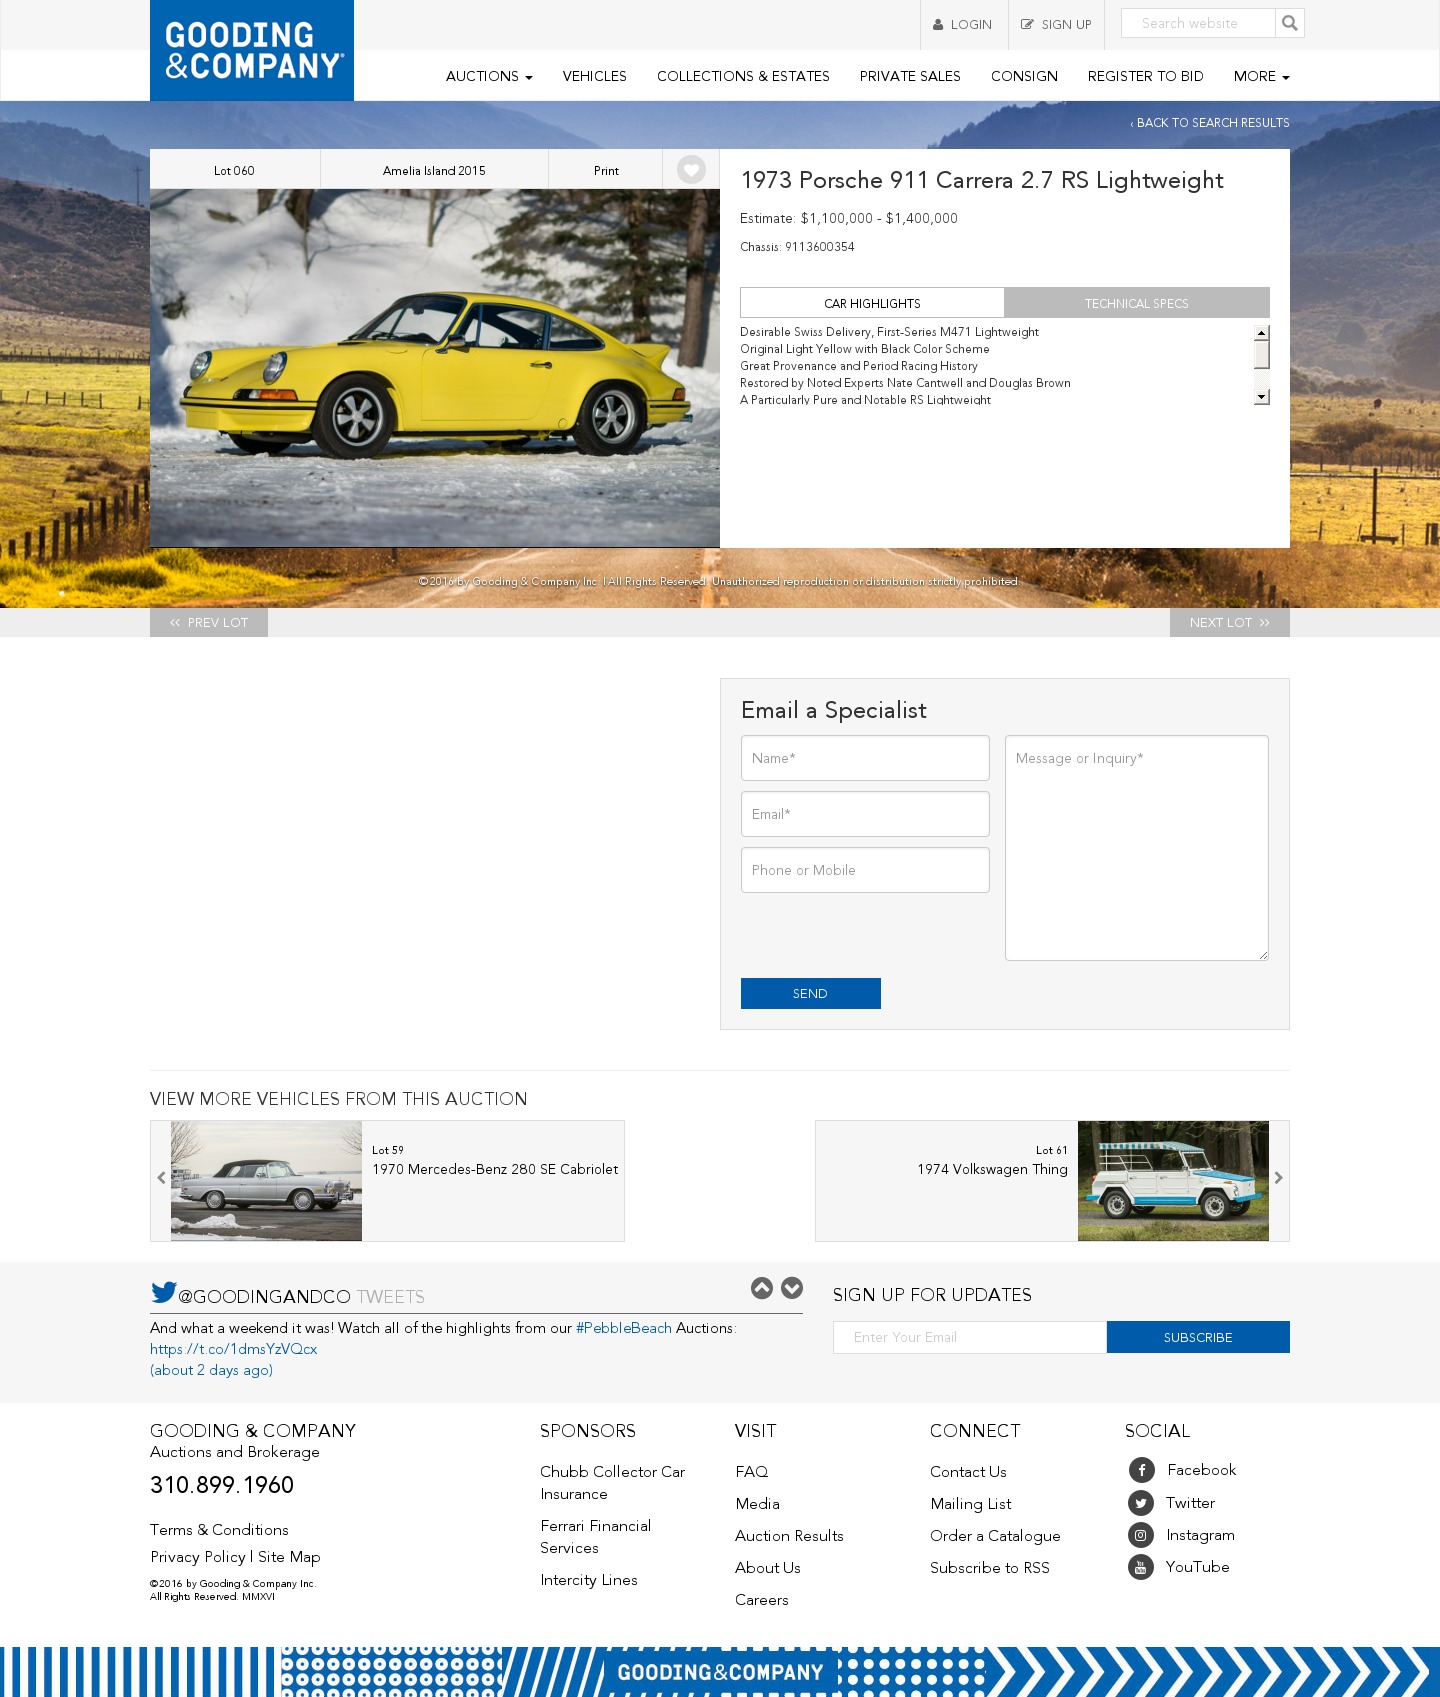Open the Careers link
Screen dimensions: 1440x1697
[x=761, y=1600]
